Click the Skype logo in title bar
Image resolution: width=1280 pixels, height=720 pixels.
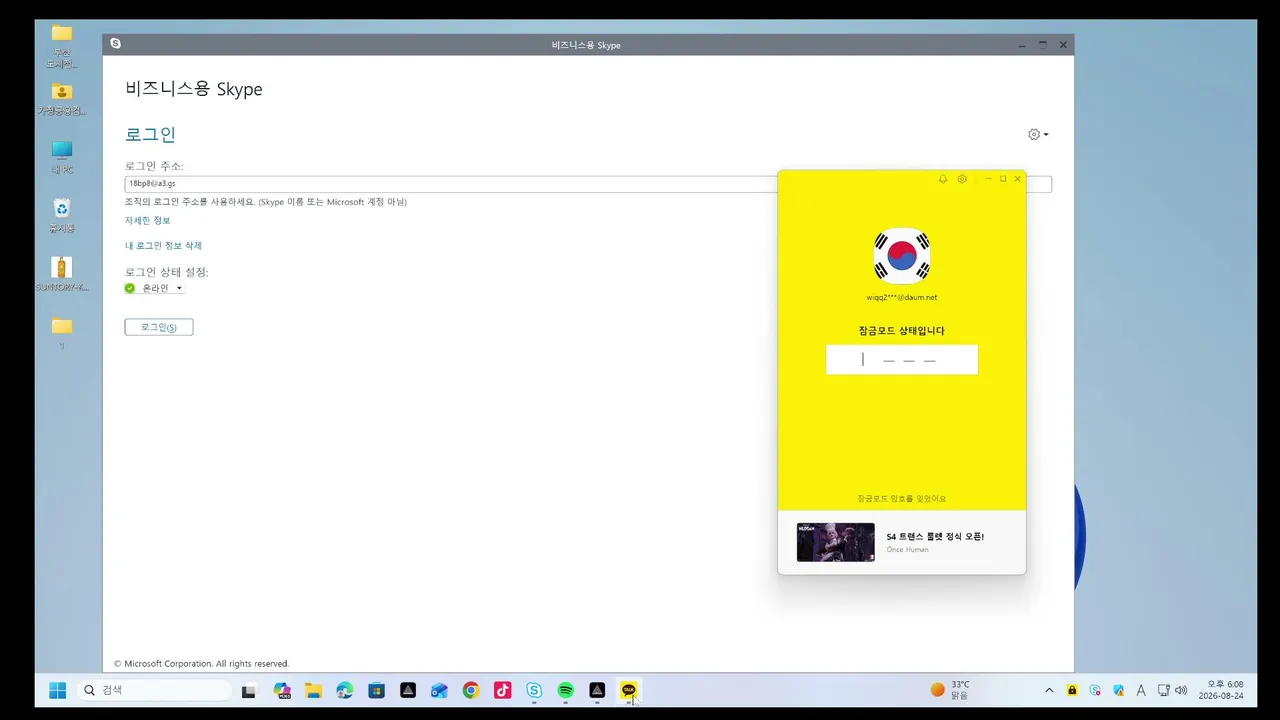click(116, 44)
